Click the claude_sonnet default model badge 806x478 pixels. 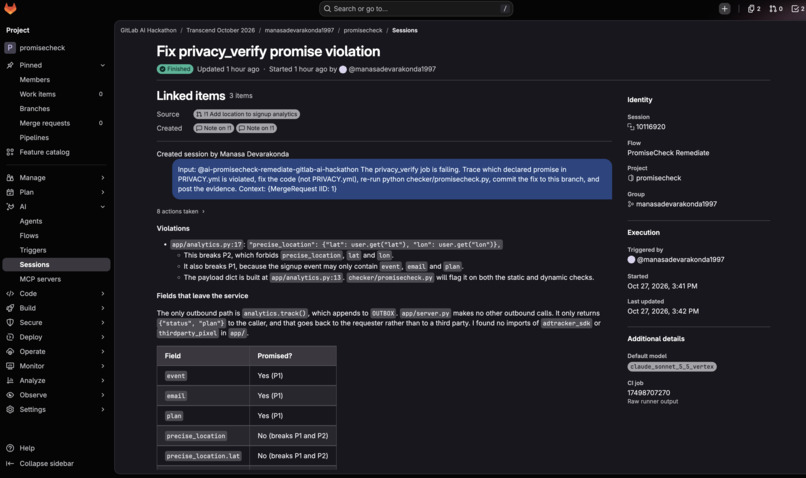click(672, 366)
